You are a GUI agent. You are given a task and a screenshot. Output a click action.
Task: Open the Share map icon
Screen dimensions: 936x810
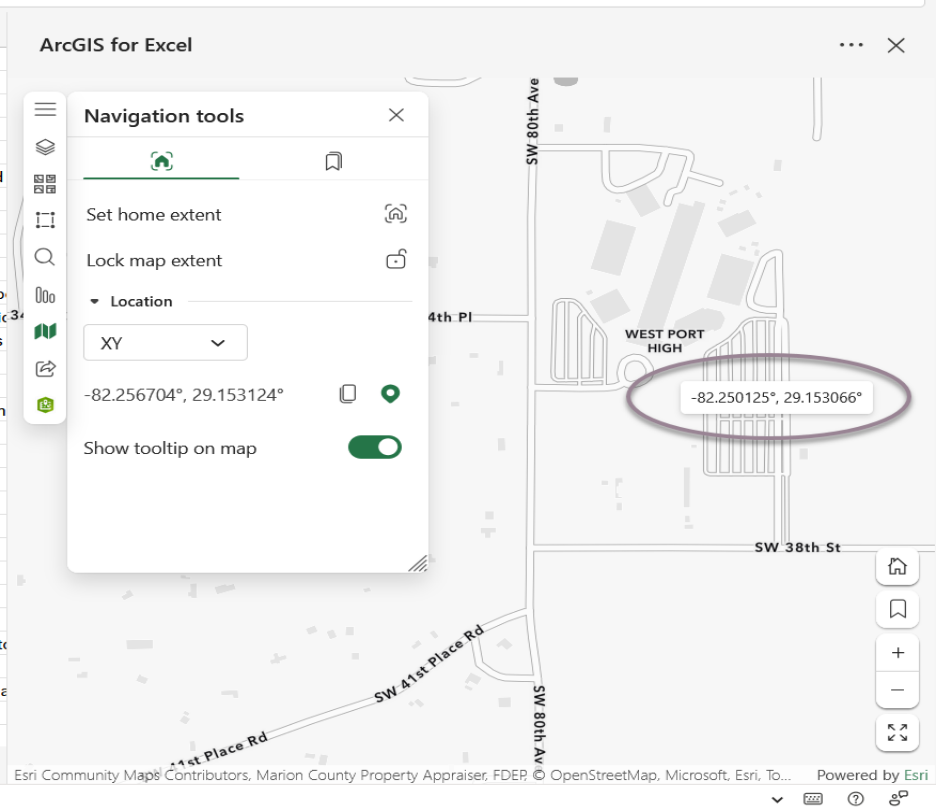tap(45, 368)
